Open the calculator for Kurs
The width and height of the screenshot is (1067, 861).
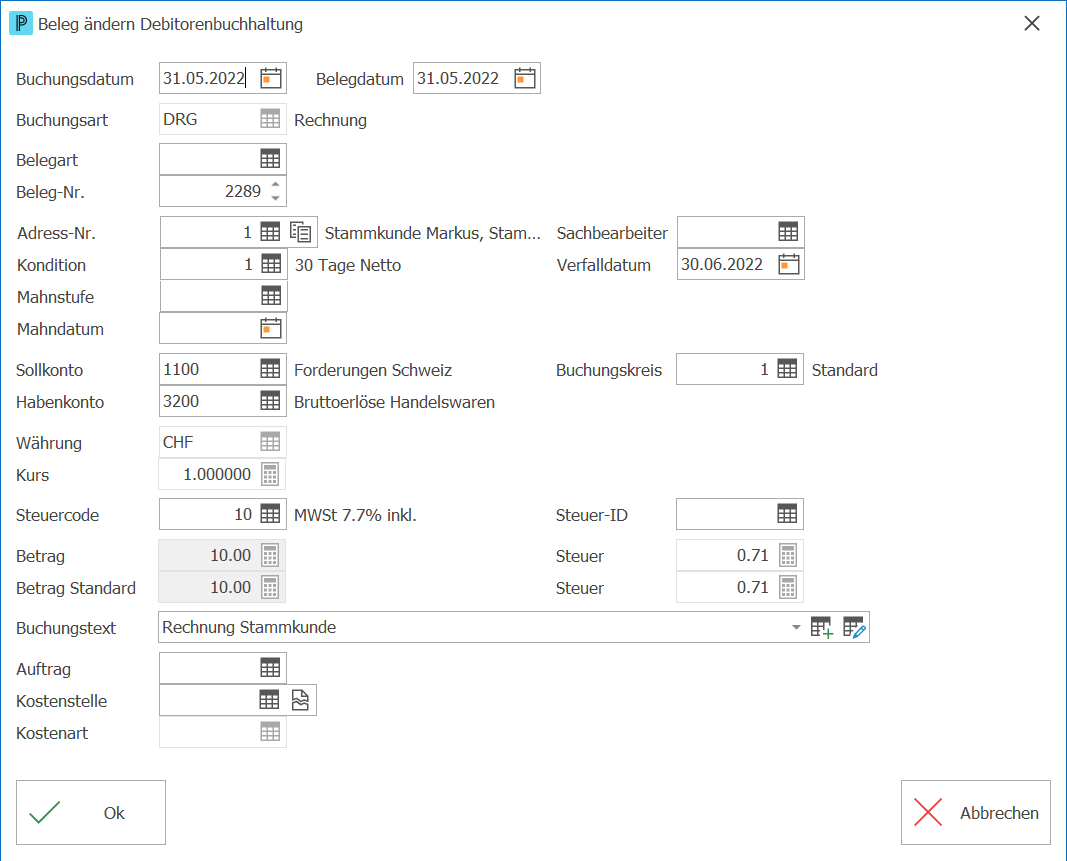[x=270, y=474]
